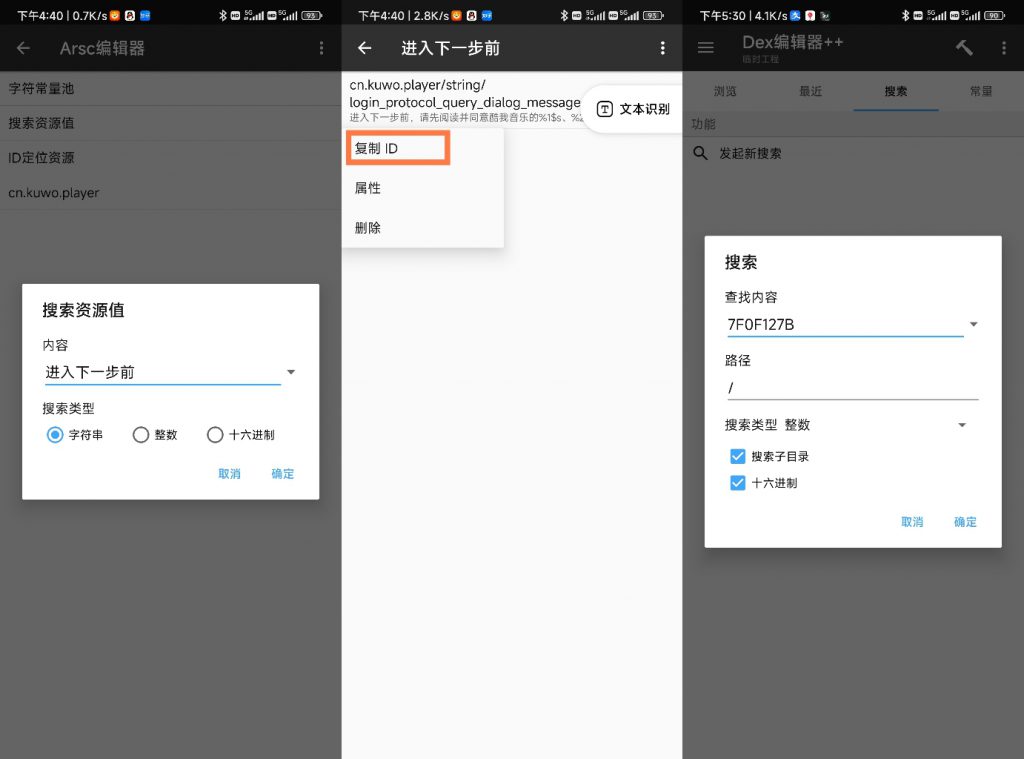Screen dimensions: 1024x759
Task: Confirm the search with 确定
Action: tap(964, 521)
